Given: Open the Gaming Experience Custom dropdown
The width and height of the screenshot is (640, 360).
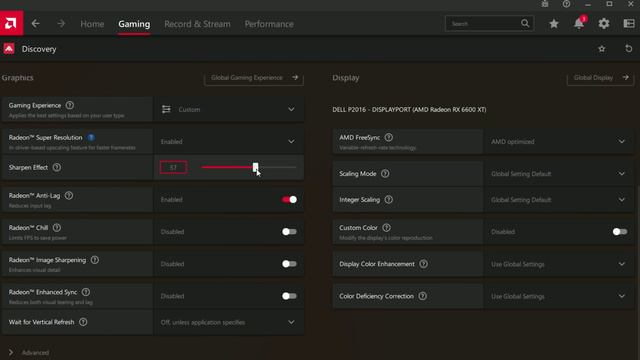Looking at the screenshot, I should point(229,109).
